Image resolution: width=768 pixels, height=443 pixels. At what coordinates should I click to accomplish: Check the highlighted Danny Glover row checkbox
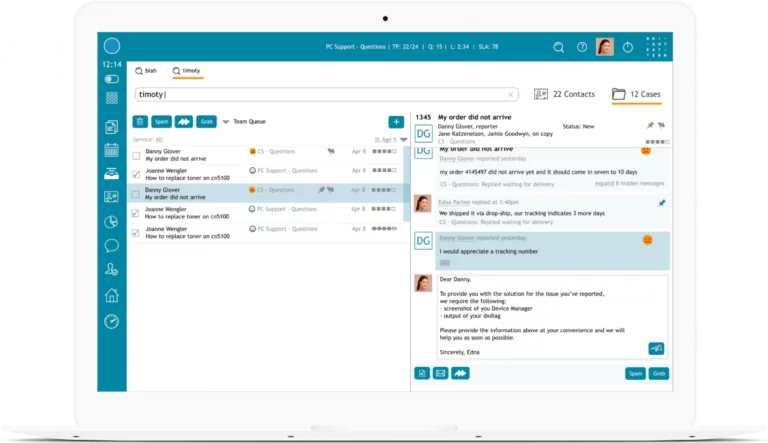[136, 194]
